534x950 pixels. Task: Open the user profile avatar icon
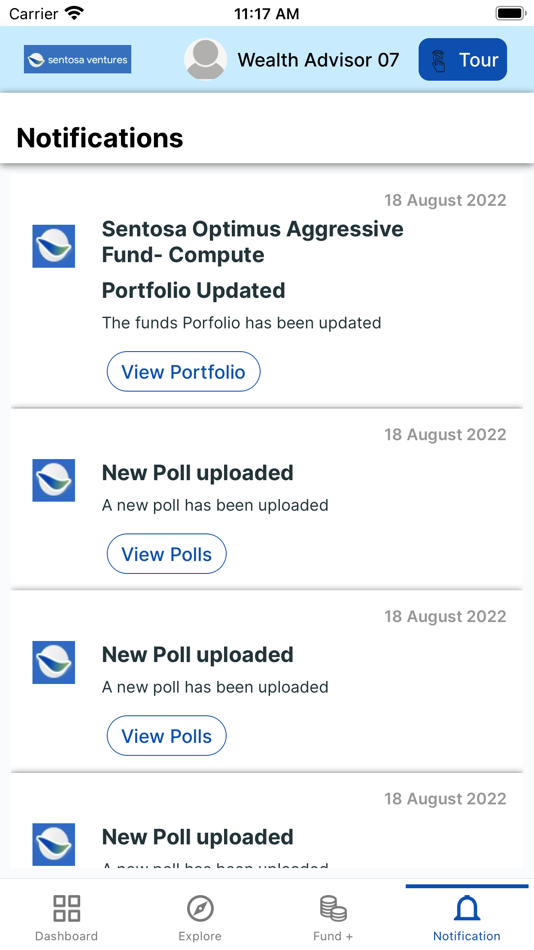pyautogui.click(x=205, y=59)
